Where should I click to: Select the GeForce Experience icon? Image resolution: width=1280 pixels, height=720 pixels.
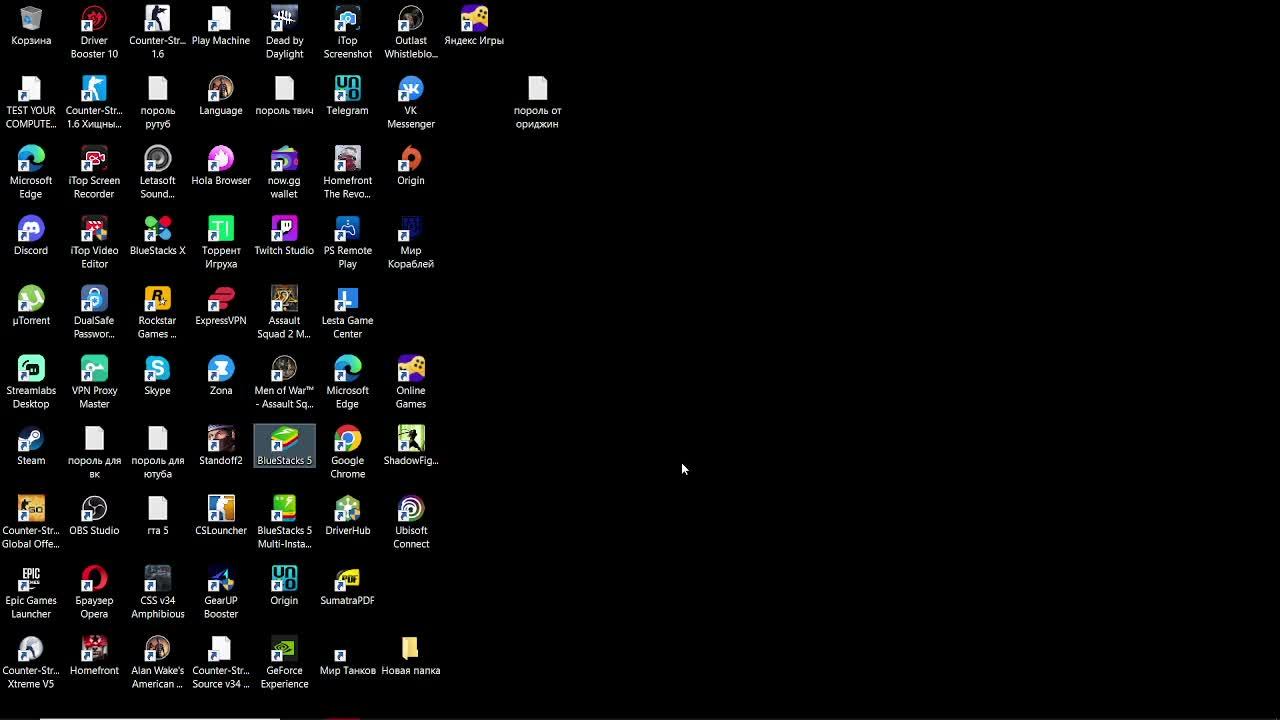pos(284,662)
